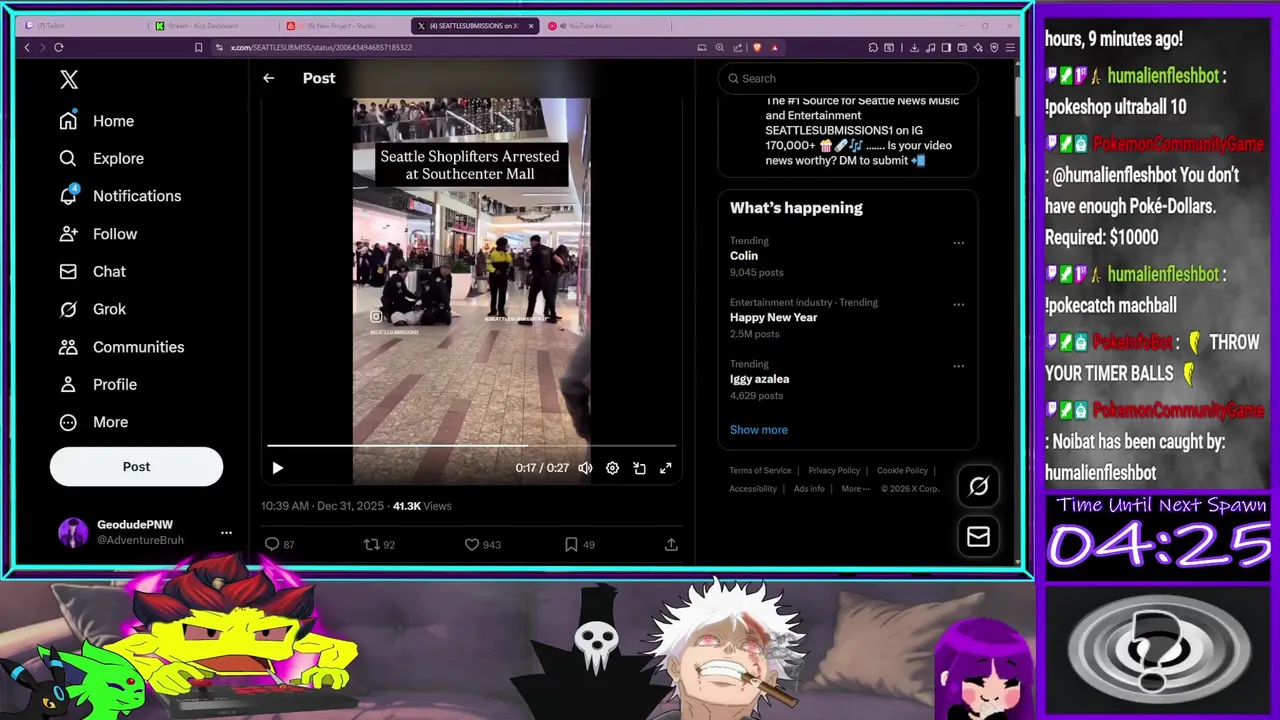Mute the video volume icon
This screenshot has height=720, width=1280.
[x=585, y=468]
